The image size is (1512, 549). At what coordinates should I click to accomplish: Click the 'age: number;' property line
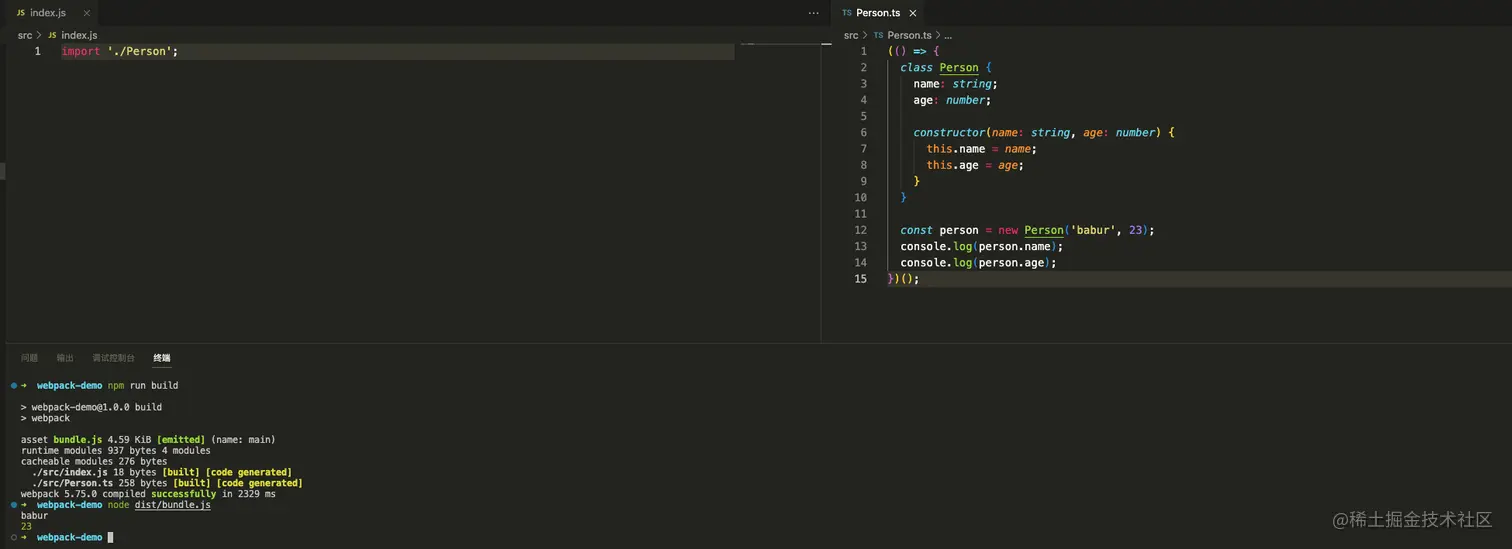tap(952, 100)
